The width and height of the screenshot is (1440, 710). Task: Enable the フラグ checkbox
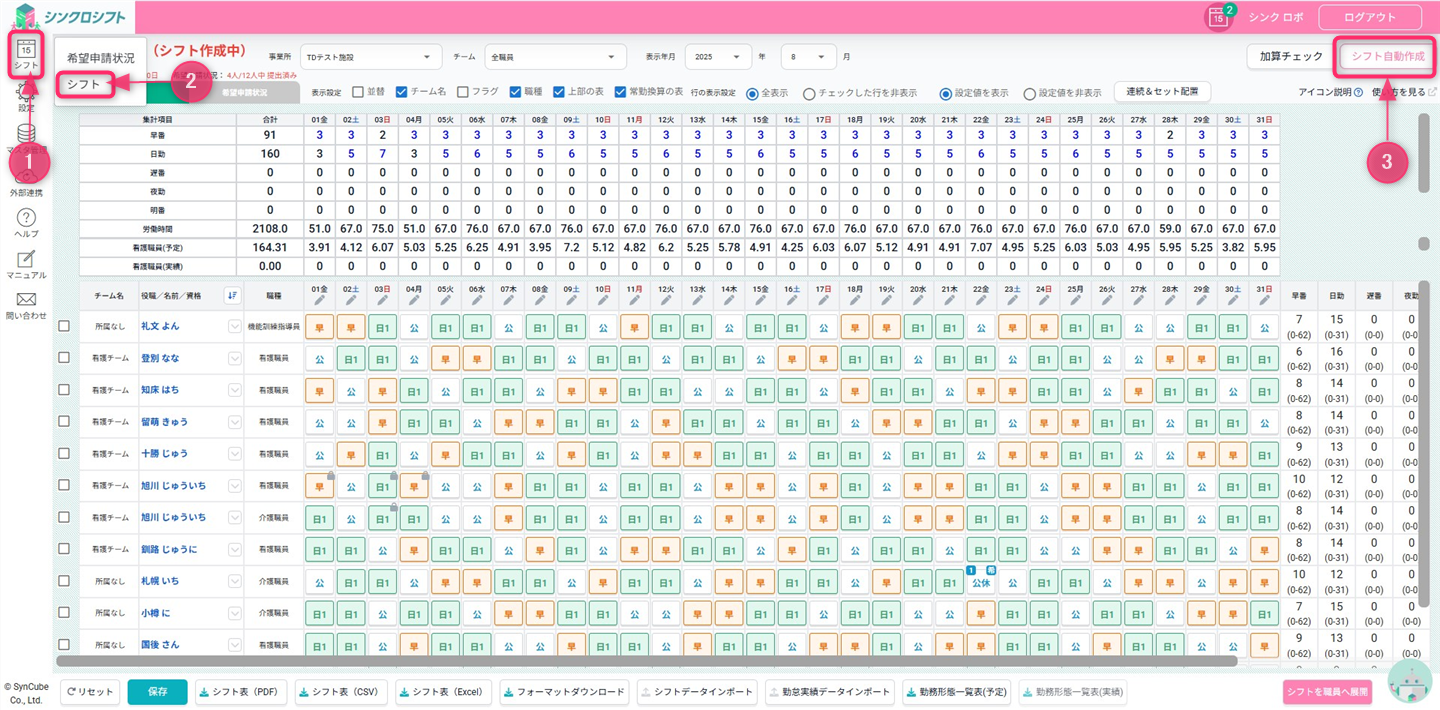tap(462, 92)
